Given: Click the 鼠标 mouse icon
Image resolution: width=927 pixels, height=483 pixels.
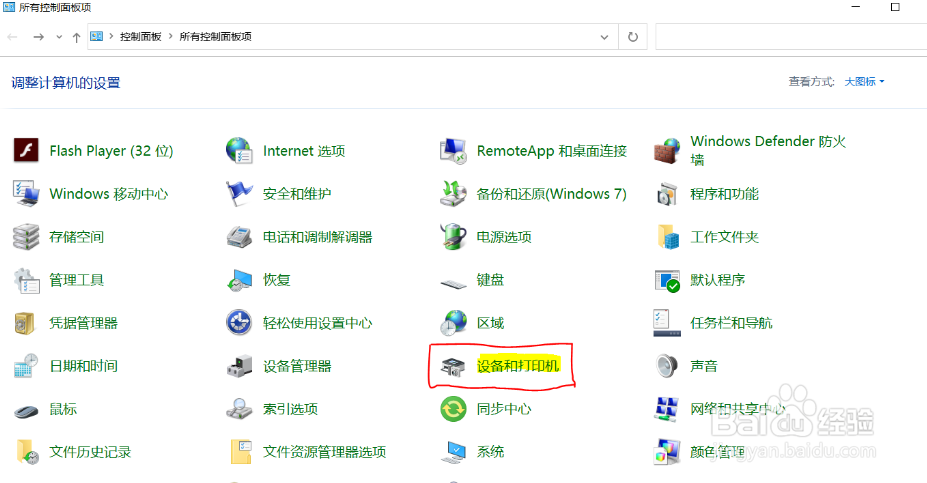Looking at the screenshot, I should coord(26,410).
